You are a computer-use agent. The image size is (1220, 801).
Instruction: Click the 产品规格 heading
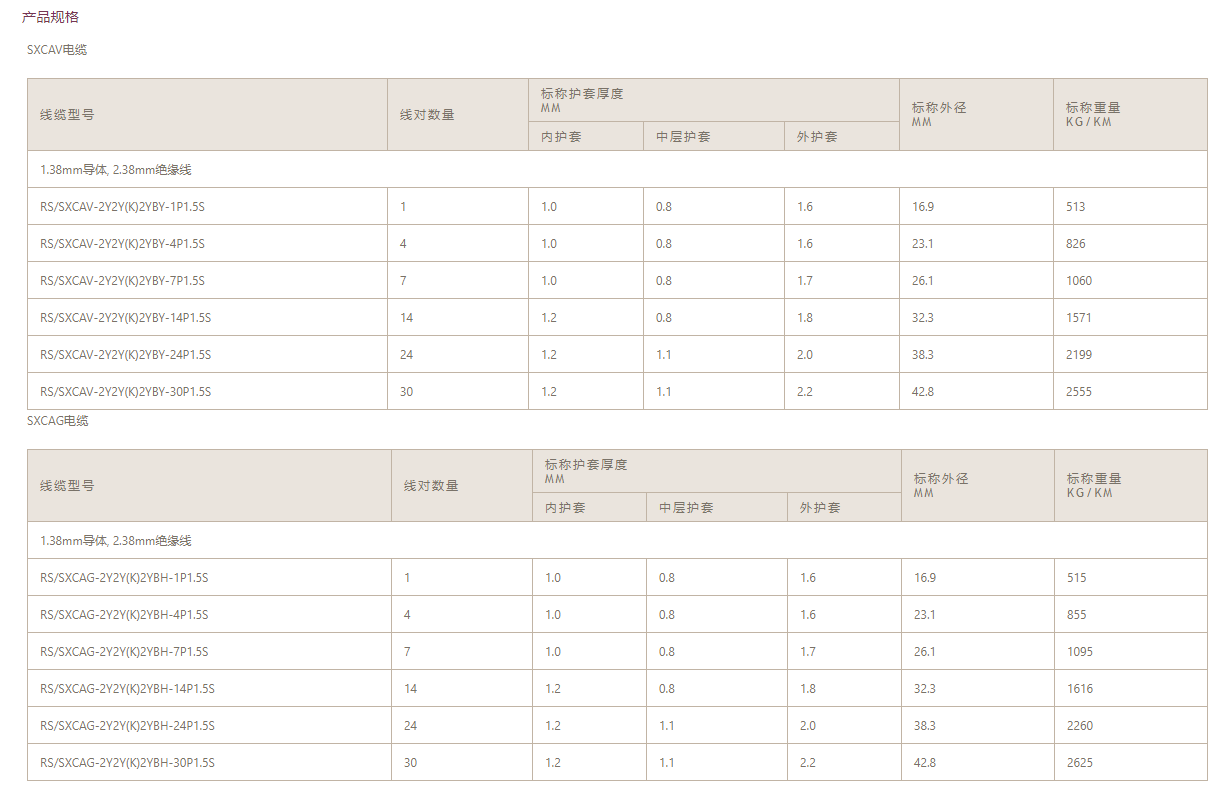coord(50,17)
